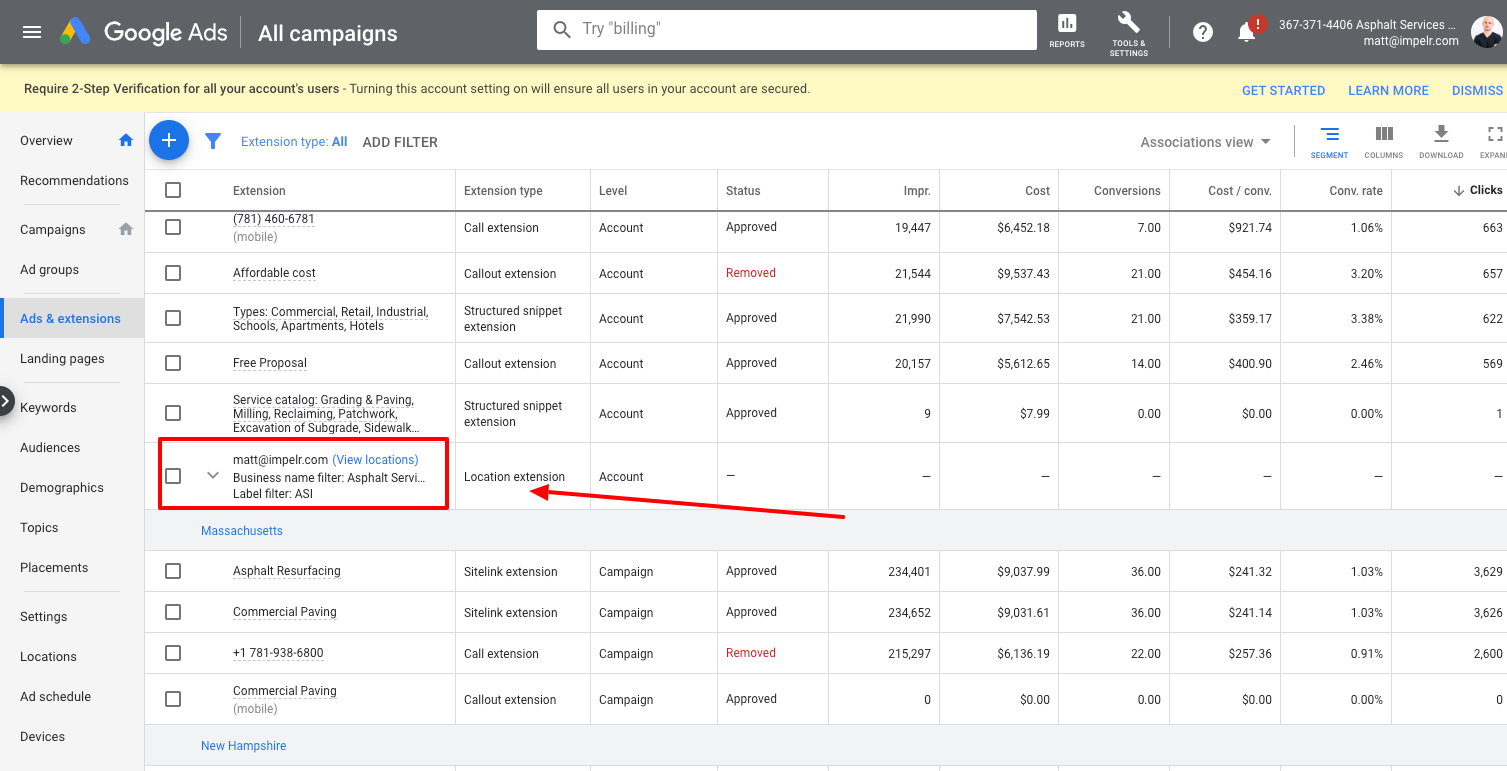Select the Service catalog row checkbox
This screenshot has height=771, width=1507.
pos(173,413)
